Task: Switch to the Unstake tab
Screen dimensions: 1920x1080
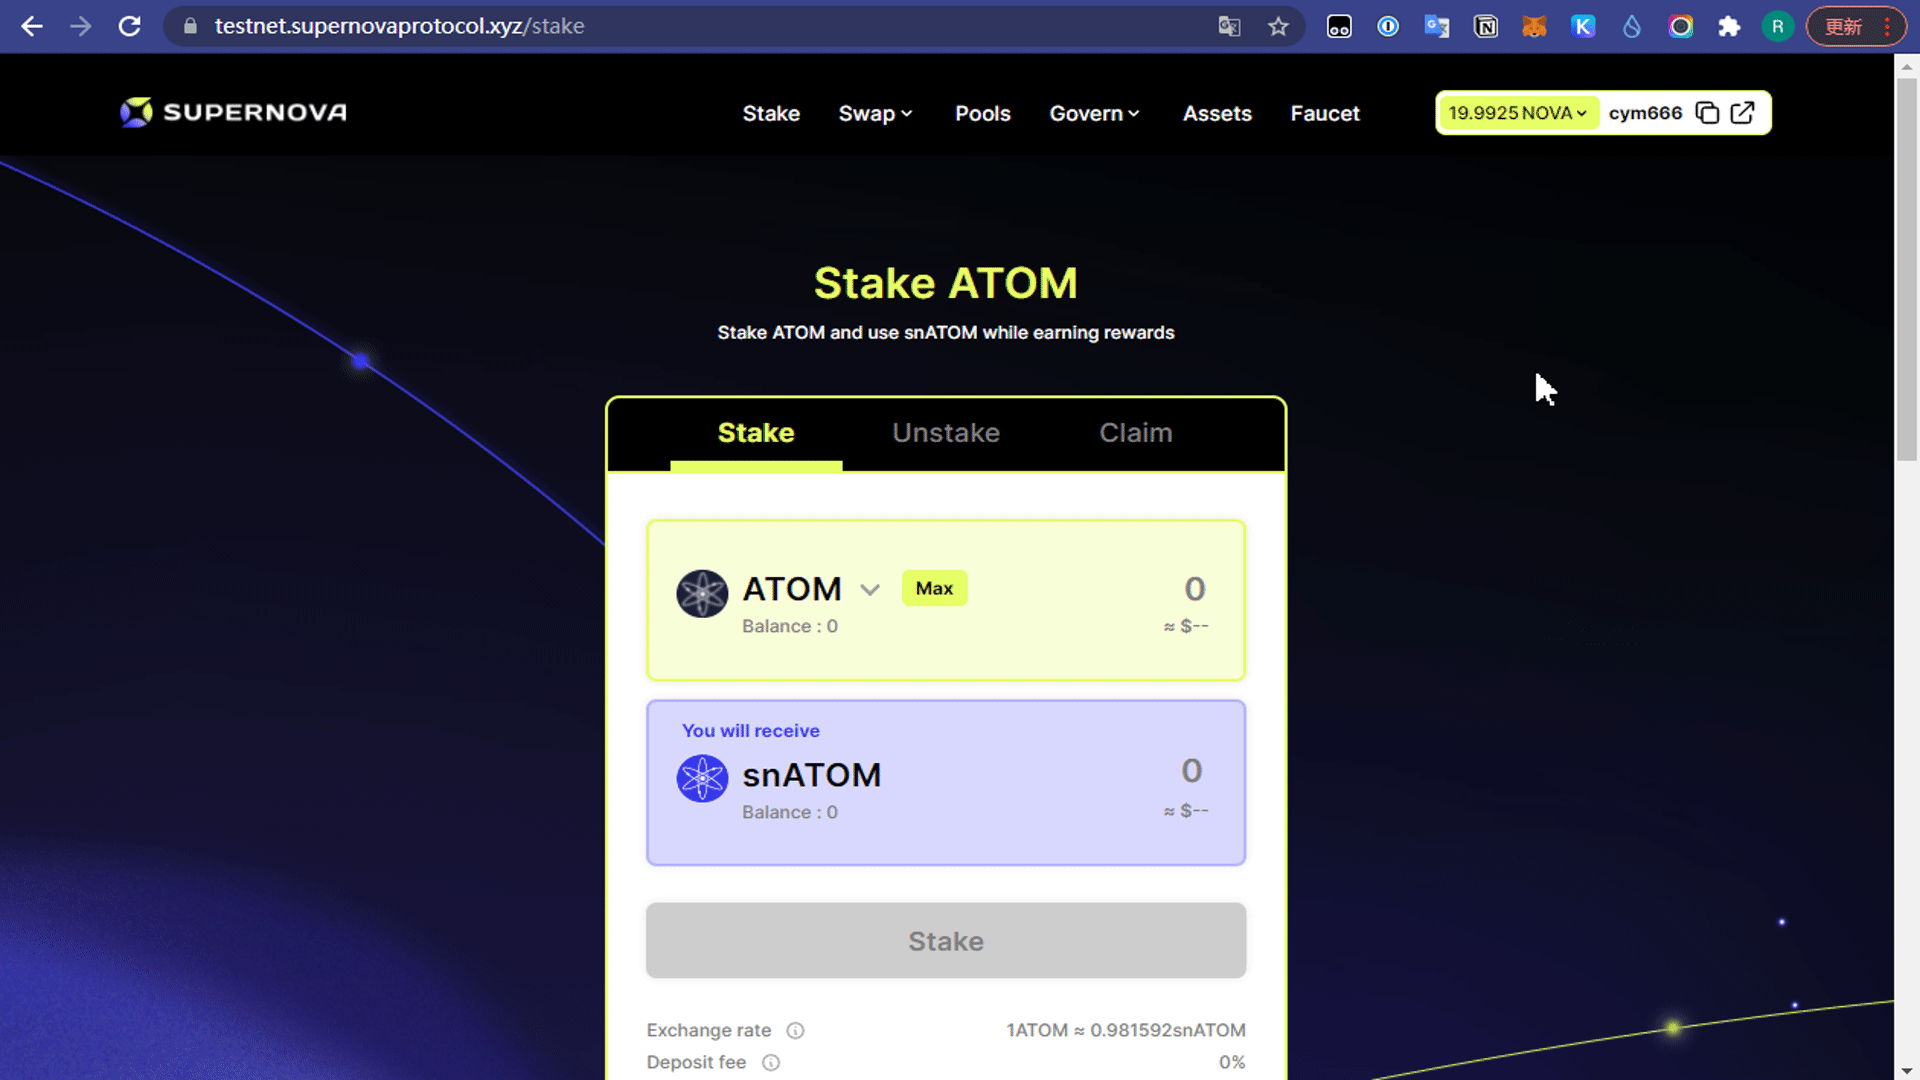Action: [946, 433]
